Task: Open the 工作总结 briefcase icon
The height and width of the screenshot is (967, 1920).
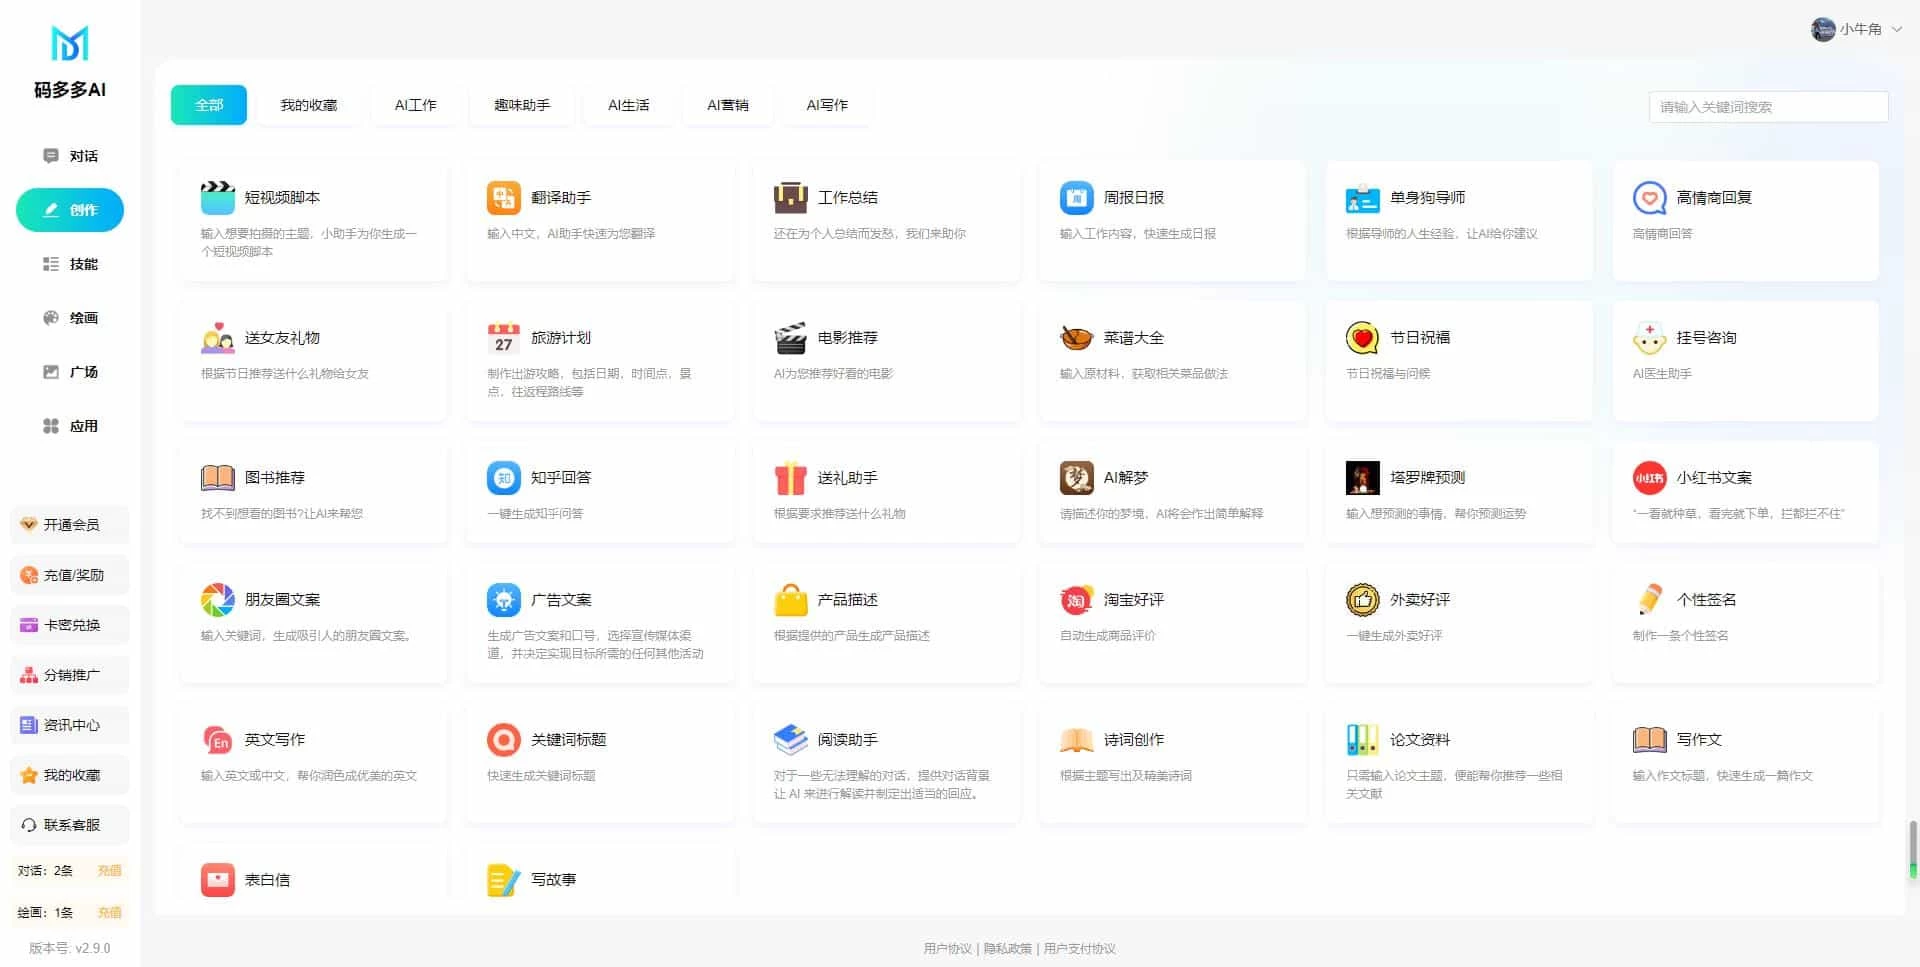Action: 790,198
